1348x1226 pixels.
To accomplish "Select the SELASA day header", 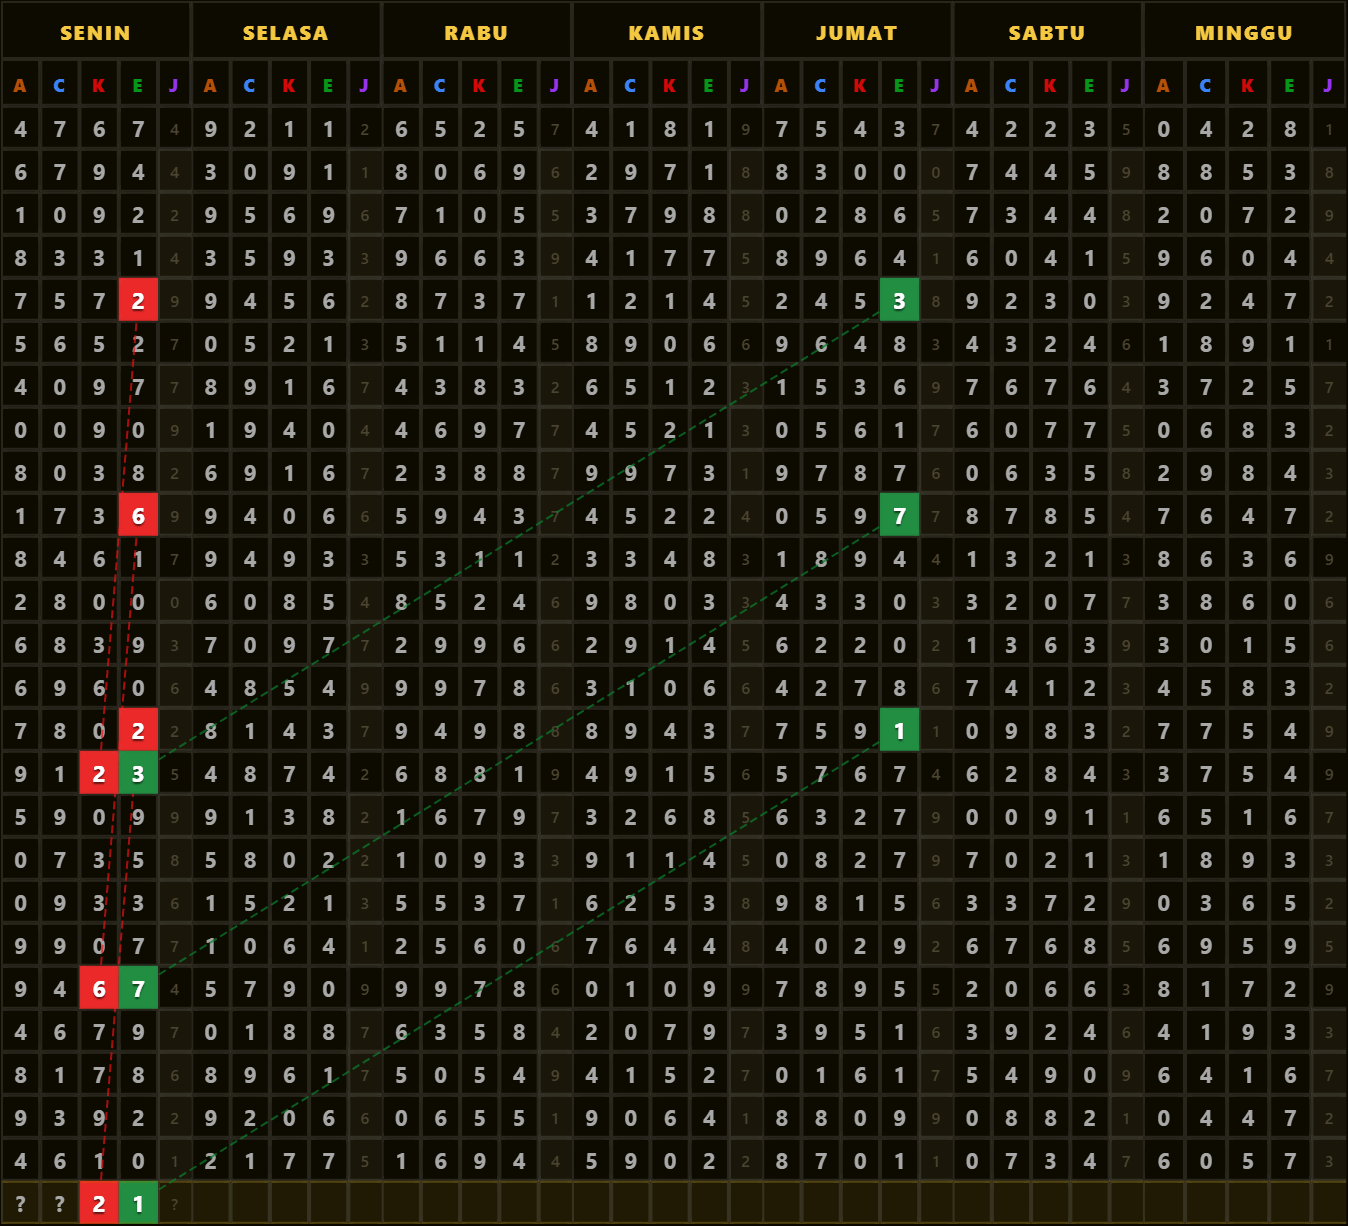I will coord(286,32).
